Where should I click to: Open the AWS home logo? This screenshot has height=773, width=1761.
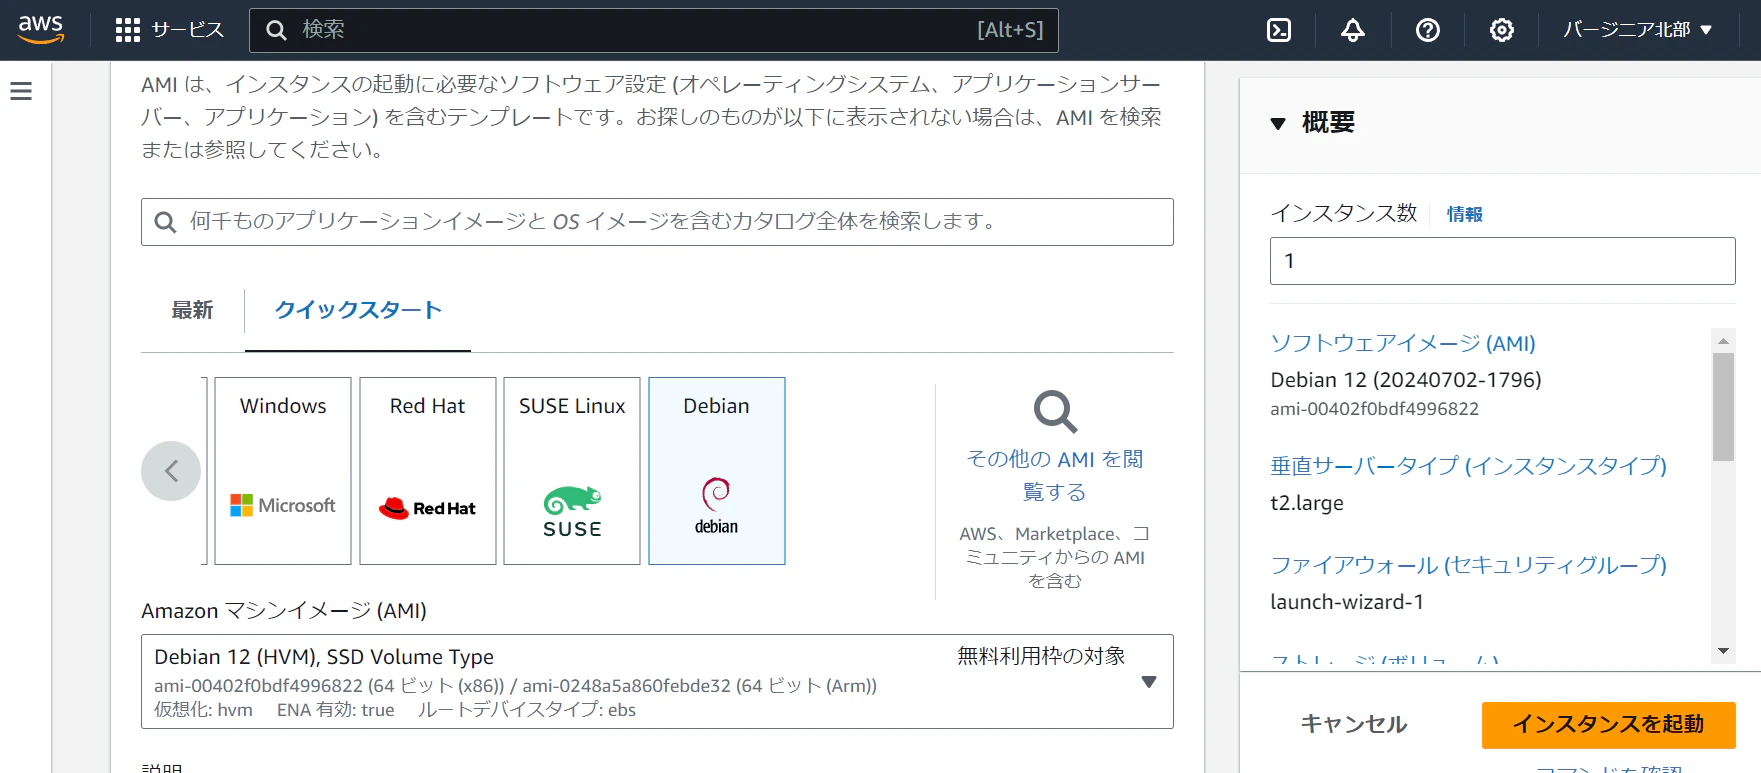(41, 29)
